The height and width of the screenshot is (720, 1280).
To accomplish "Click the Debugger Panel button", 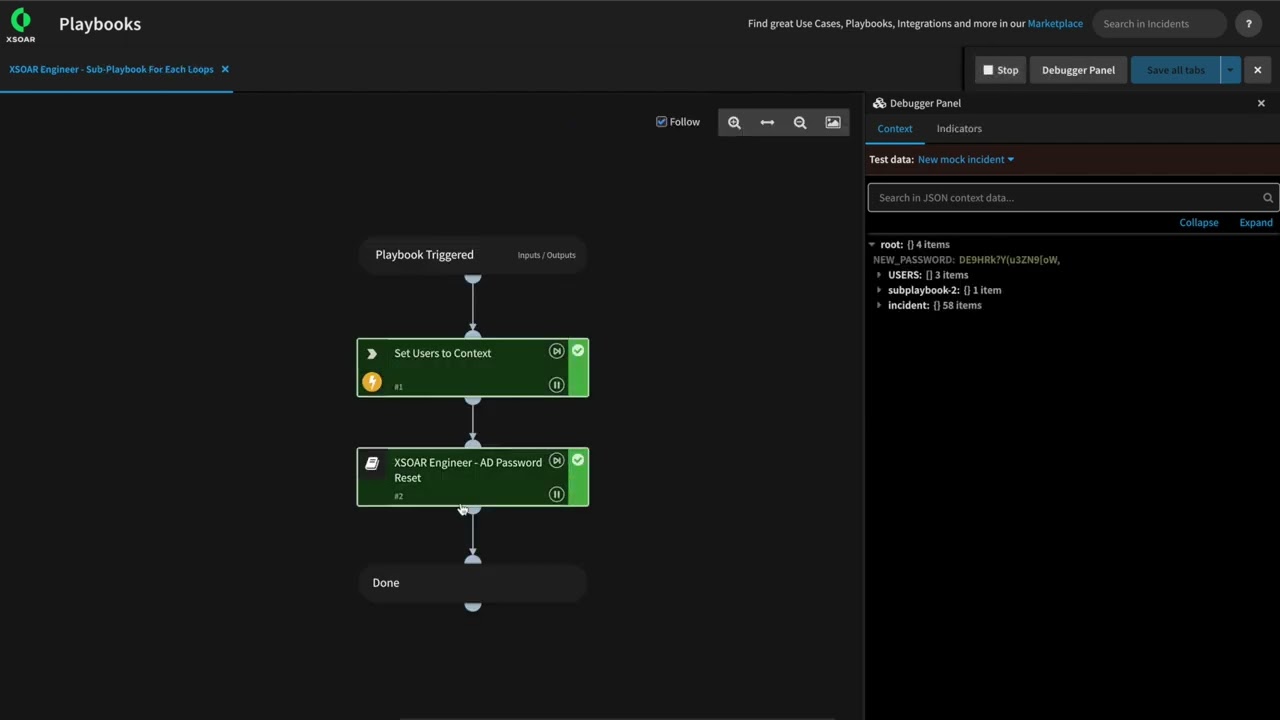I will (x=1078, y=70).
